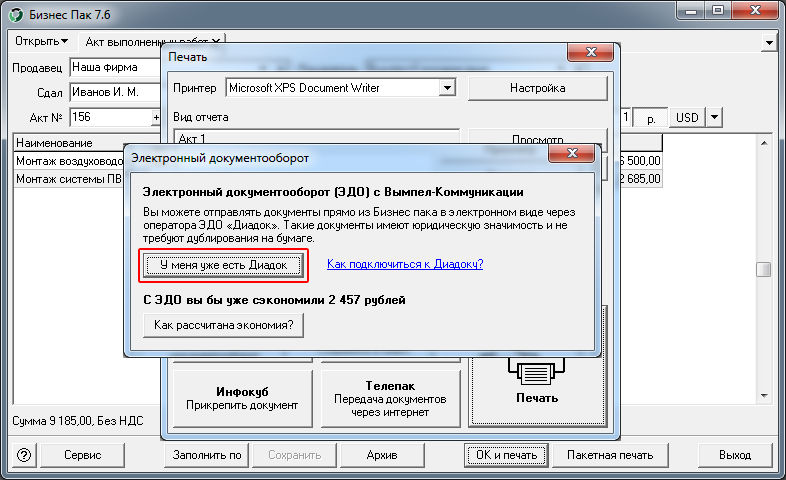Click the Архив button

pyautogui.click(x=382, y=455)
